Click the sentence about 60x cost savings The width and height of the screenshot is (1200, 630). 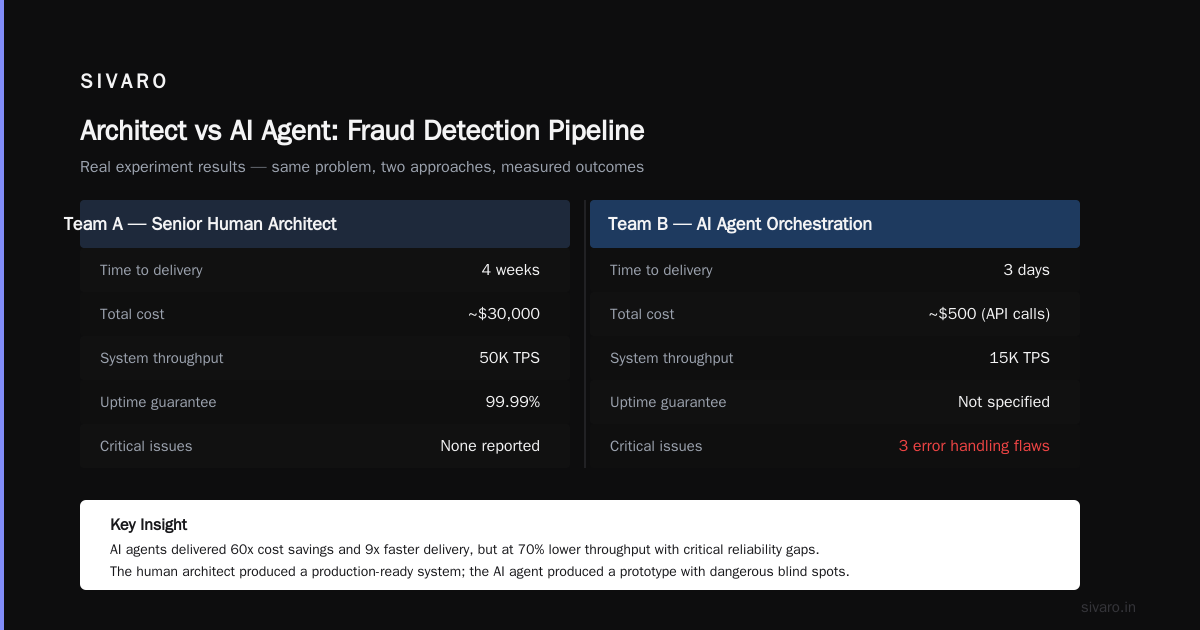(464, 550)
